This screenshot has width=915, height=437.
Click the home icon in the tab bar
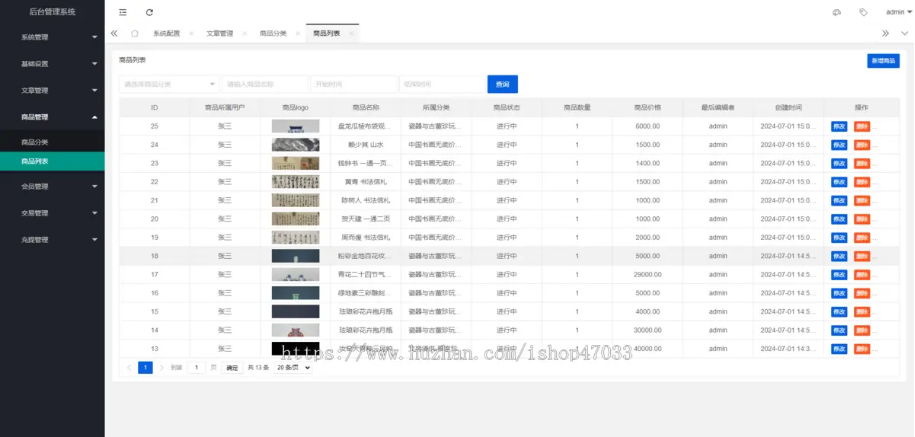(x=134, y=33)
